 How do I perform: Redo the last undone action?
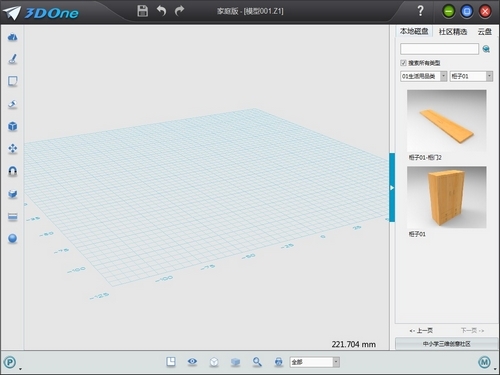179,11
